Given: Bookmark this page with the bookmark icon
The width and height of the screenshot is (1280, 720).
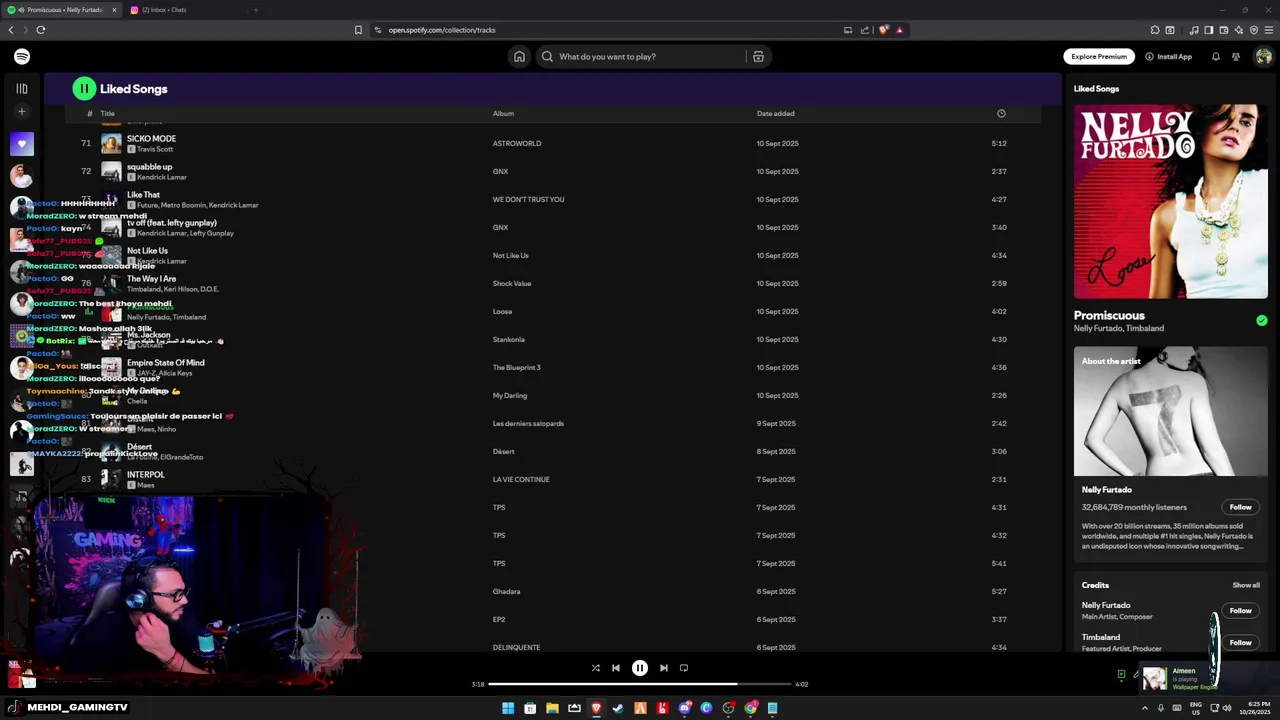Looking at the screenshot, I should click(358, 30).
